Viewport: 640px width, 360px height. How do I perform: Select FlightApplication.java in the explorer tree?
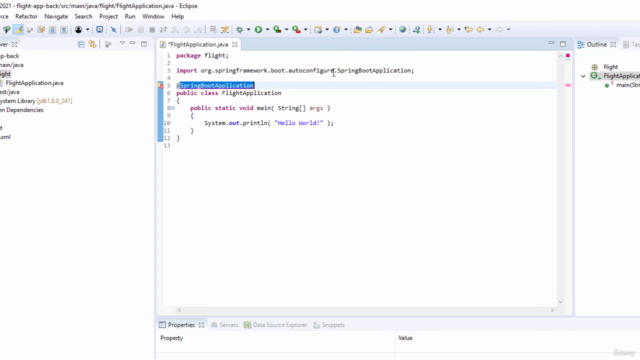[34, 83]
